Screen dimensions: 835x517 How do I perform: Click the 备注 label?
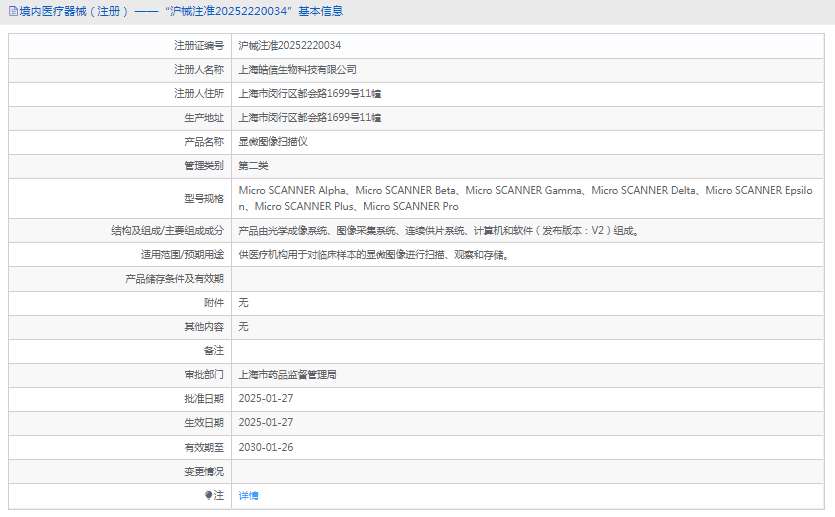[x=214, y=351]
